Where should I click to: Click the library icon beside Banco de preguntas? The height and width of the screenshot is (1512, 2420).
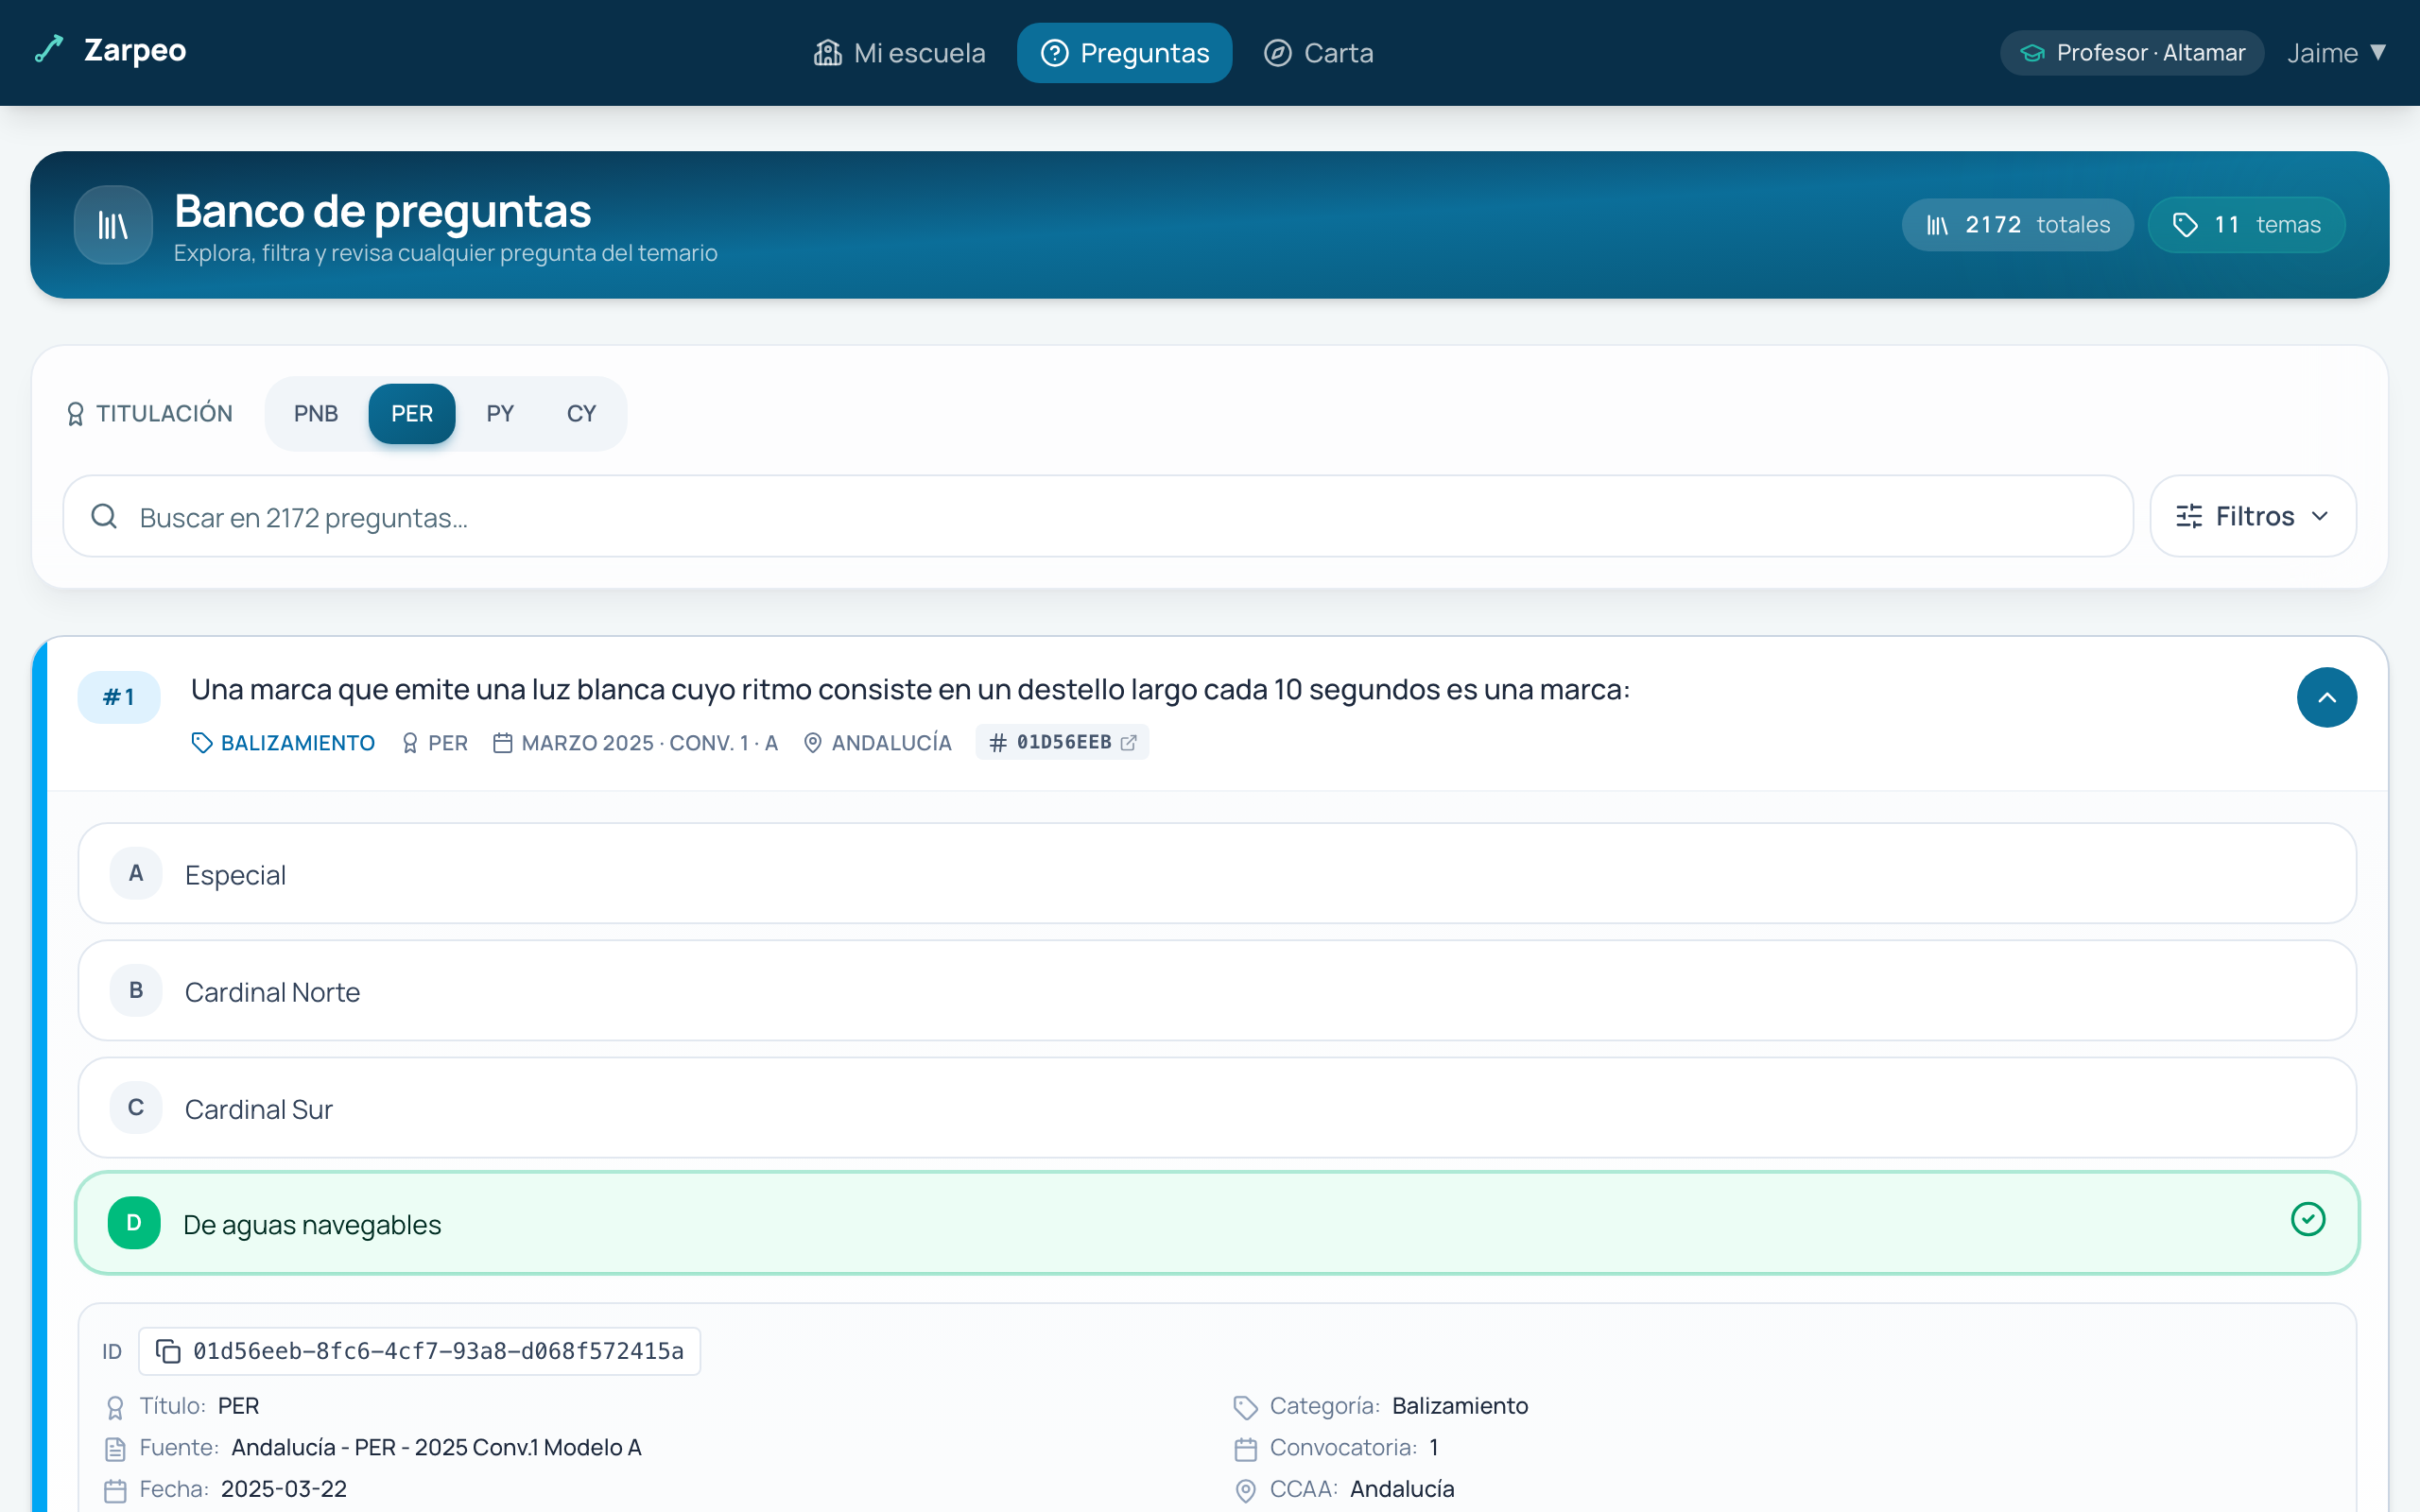(x=113, y=225)
